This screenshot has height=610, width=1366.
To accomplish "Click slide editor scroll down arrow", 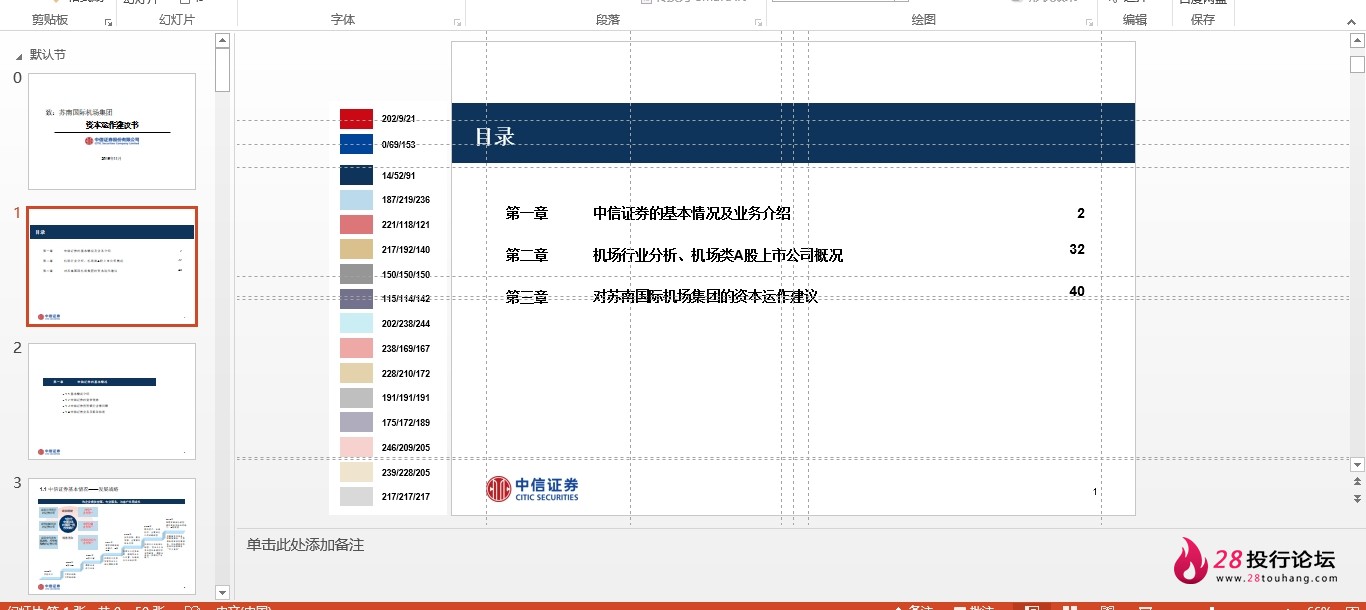I will (x=1357, y=465).
